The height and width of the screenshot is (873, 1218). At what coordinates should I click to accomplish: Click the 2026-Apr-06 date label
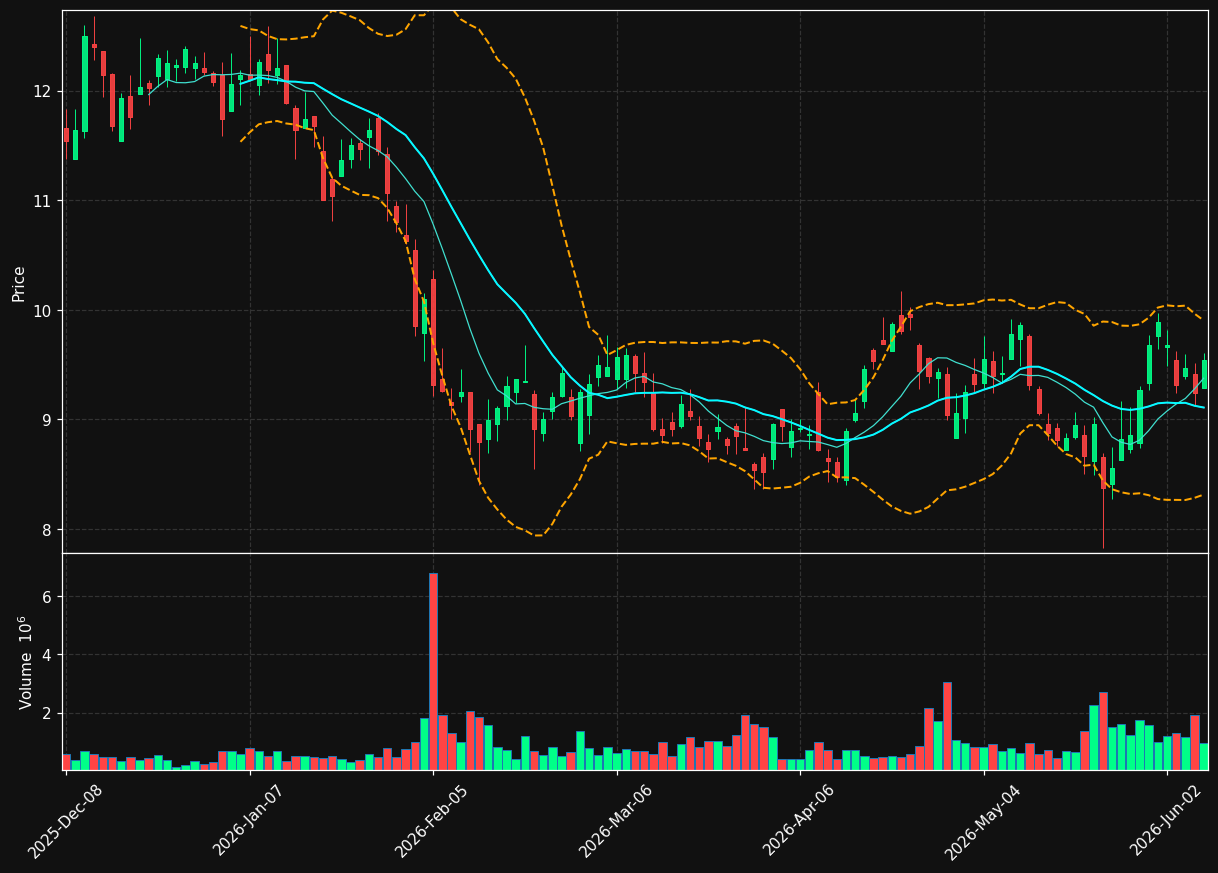point(800,821)
